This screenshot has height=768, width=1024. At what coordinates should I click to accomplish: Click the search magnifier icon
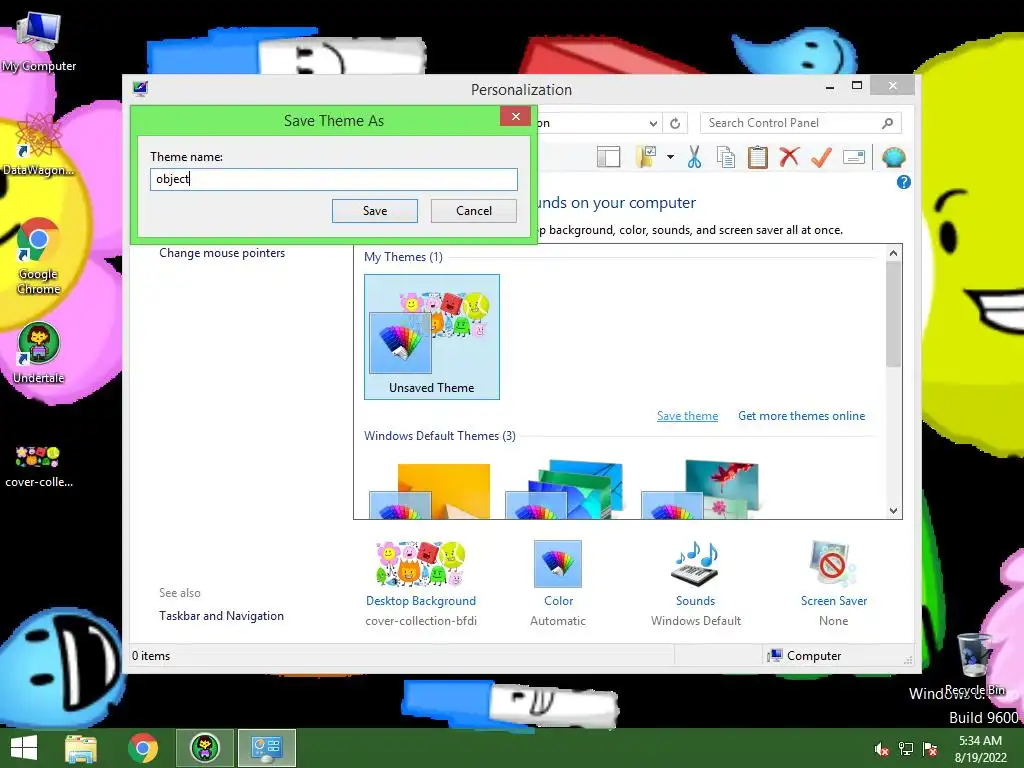[x=887, y=123]
